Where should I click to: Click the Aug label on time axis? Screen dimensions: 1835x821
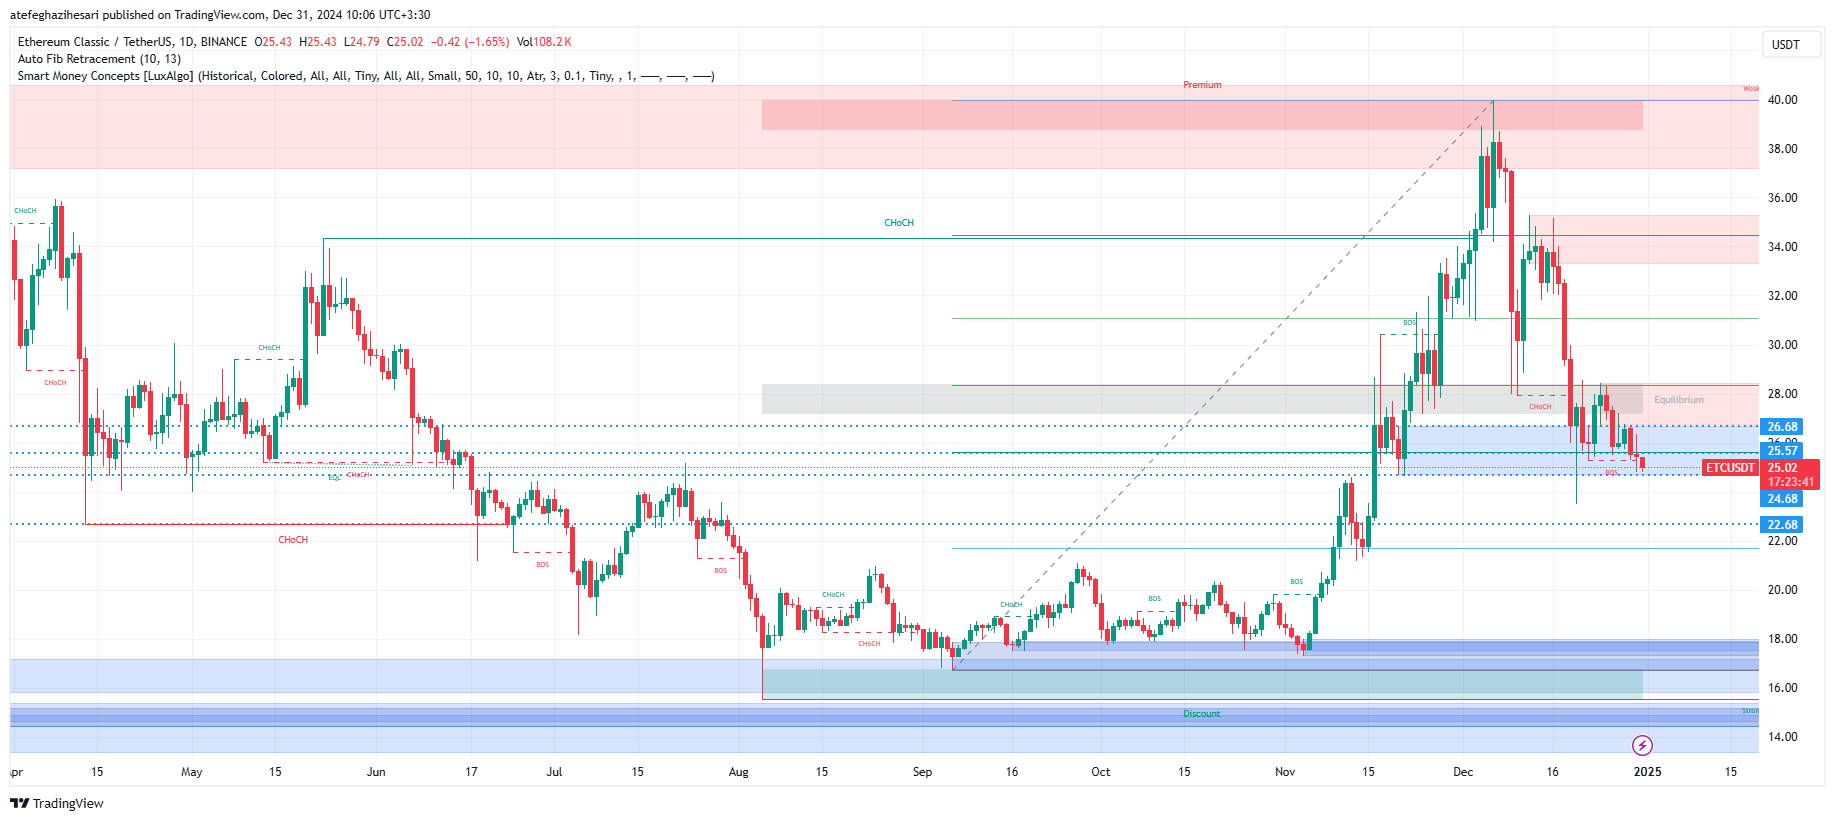pos(738,772)
